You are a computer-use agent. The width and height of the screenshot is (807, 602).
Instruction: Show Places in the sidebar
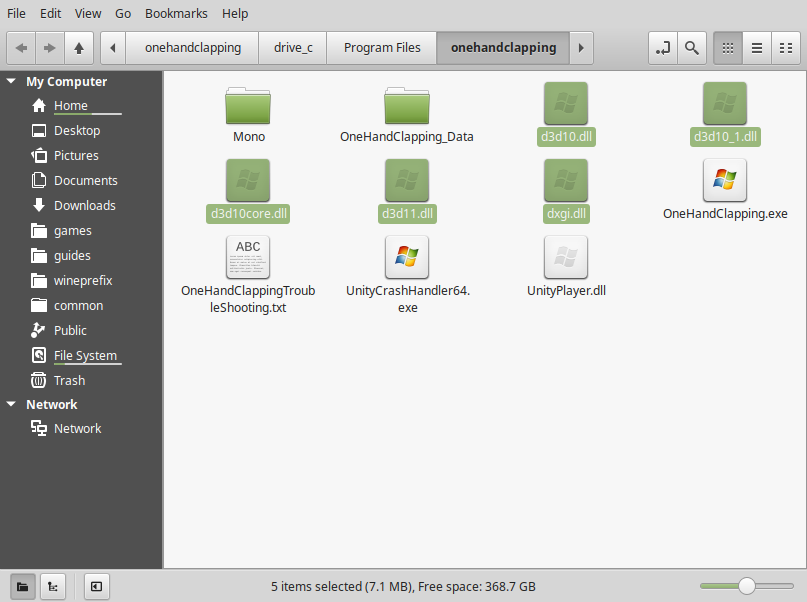(x=23, y=587)
